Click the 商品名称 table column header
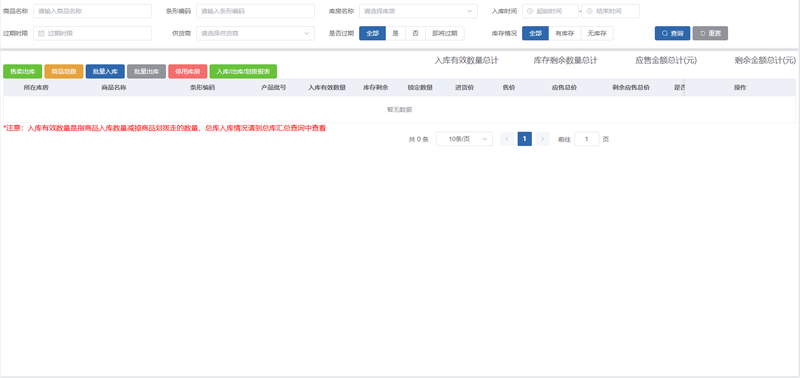This screenshot has height=378, width=800. click(x=114, y=88)
